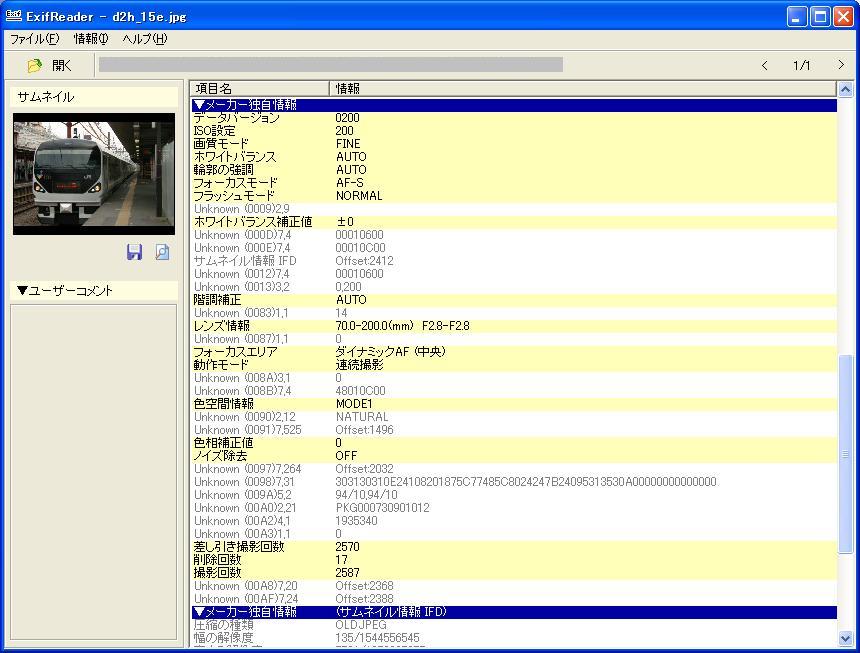Click scrollbar up arrow
Image resolution: width=860 pixels, height=653 pixels.
(x=845, y=89)
